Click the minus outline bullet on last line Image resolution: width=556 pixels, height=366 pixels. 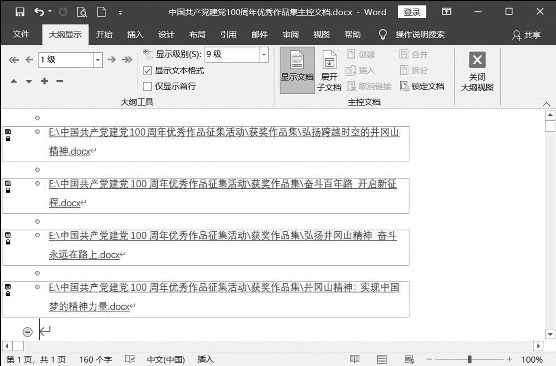(x=28, y=332)
